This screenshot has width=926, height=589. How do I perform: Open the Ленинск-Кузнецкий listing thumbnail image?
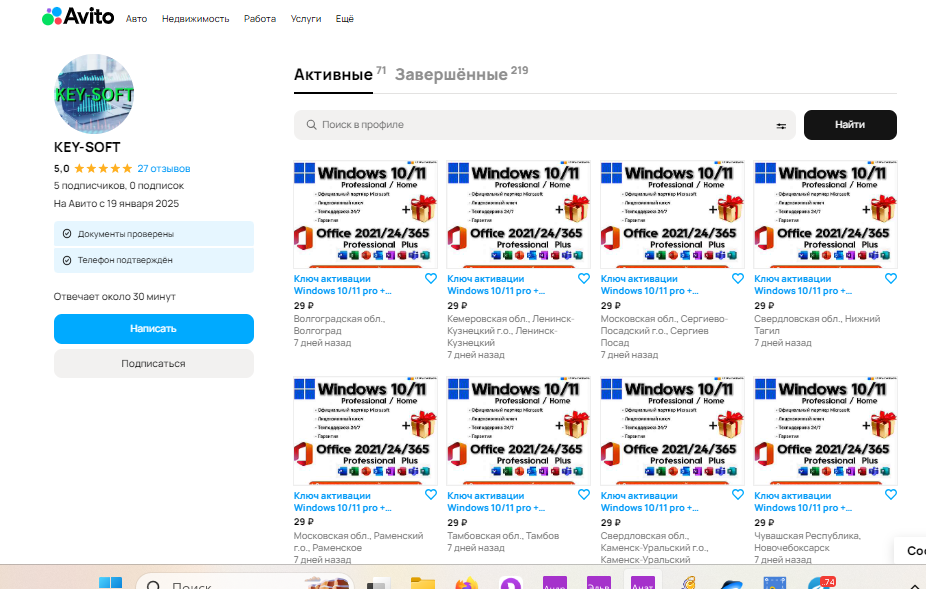tap(519, 214)
